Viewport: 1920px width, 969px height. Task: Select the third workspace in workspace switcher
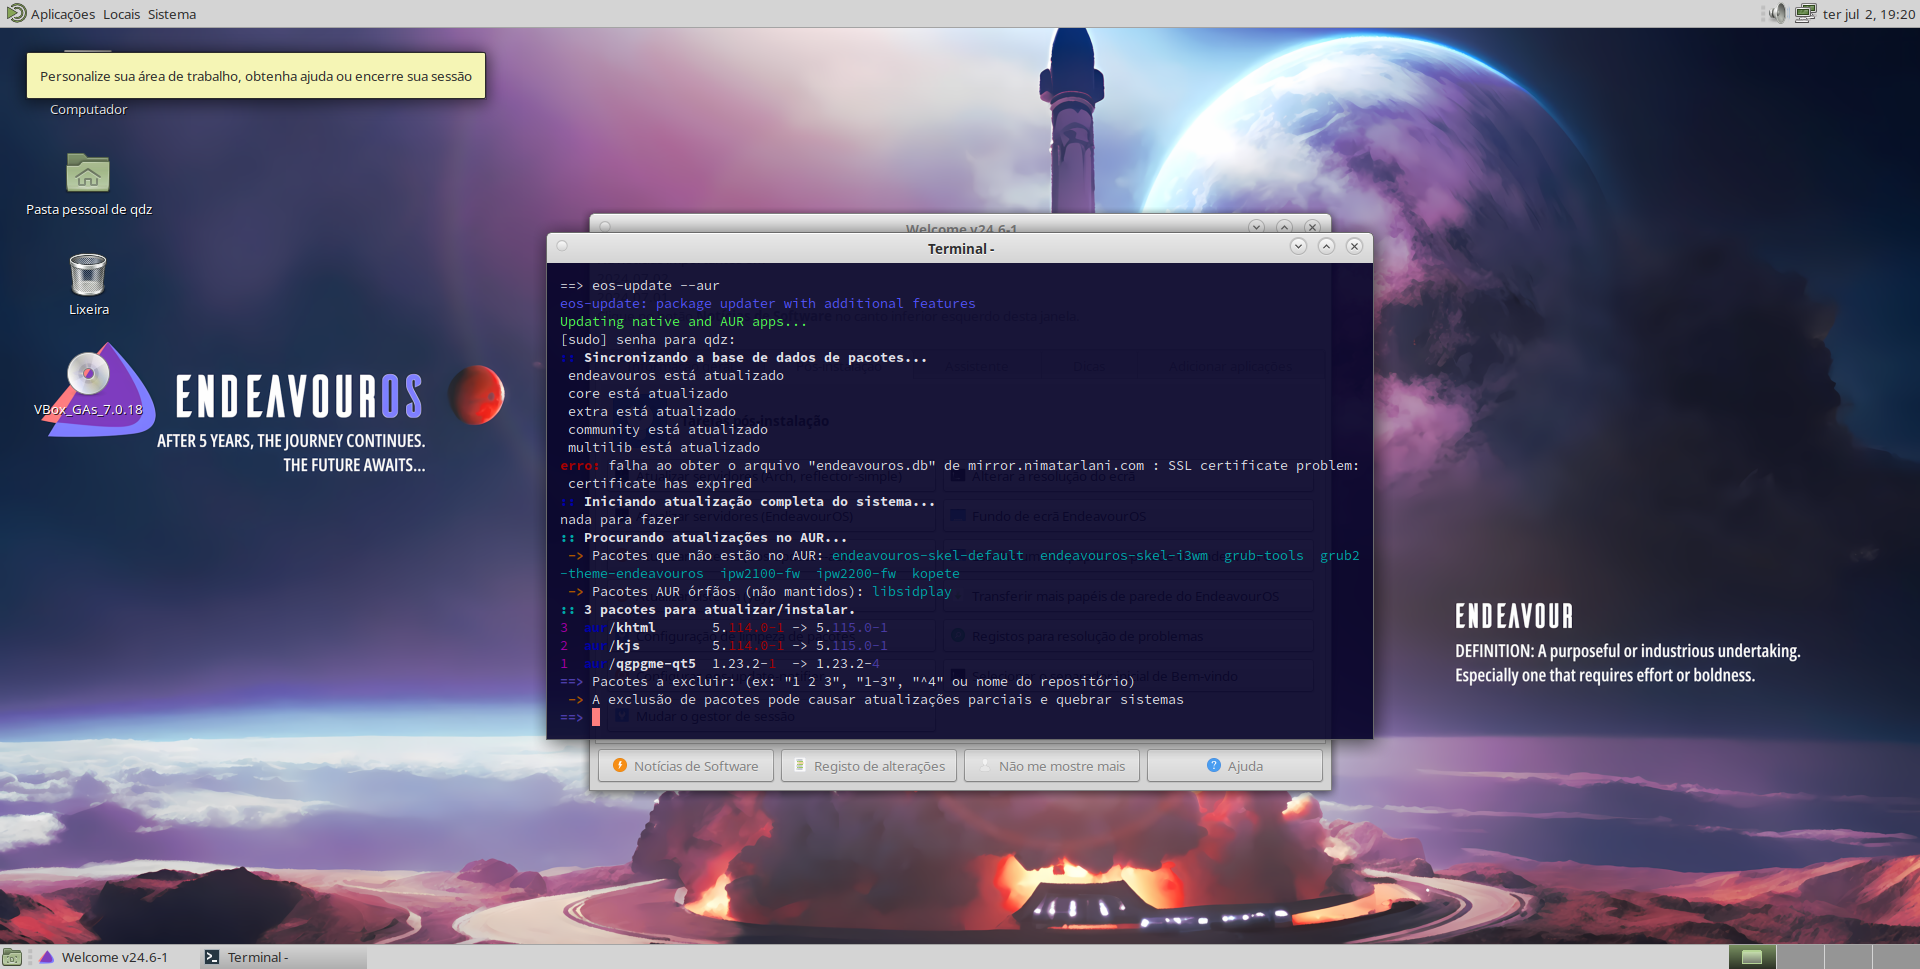tap(1848, 957)
